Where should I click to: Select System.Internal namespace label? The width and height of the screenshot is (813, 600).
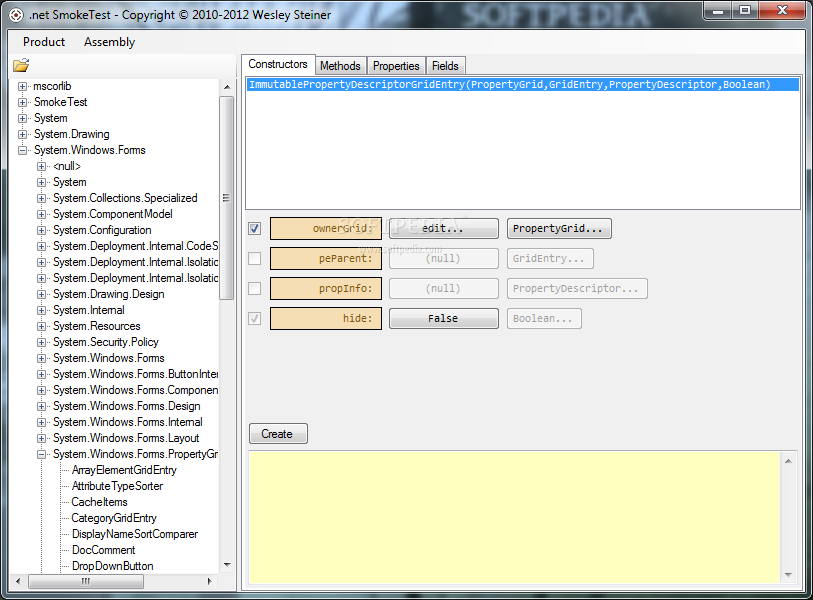(x=89, y=310)
